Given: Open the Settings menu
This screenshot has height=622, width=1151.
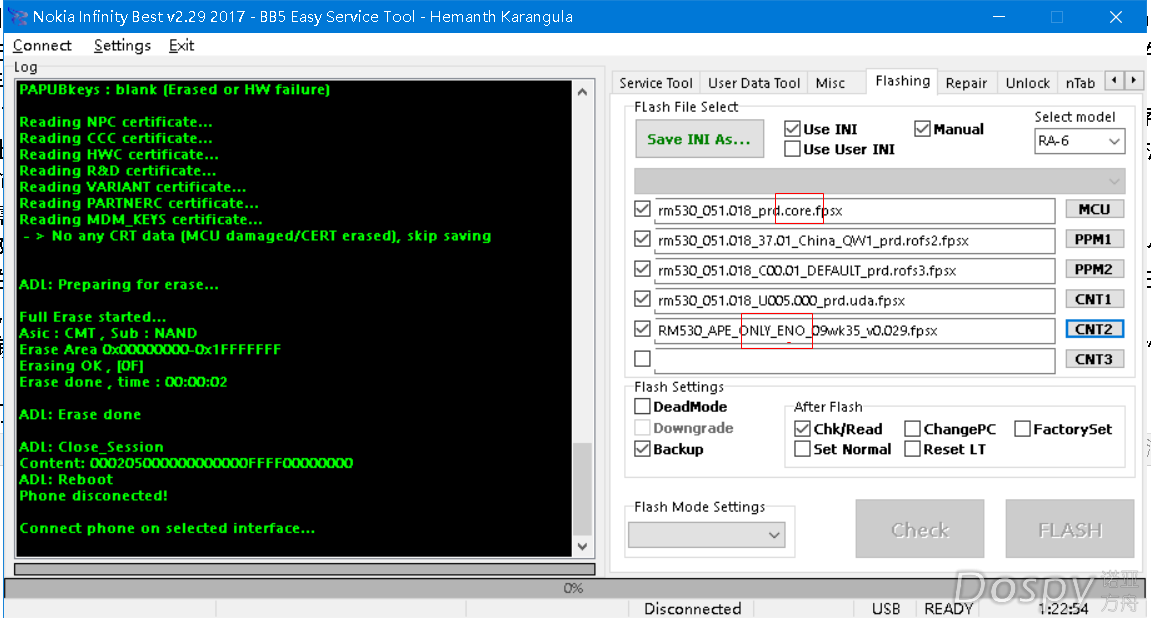Looking at the screenshot, I should click(x=123, y=46).
